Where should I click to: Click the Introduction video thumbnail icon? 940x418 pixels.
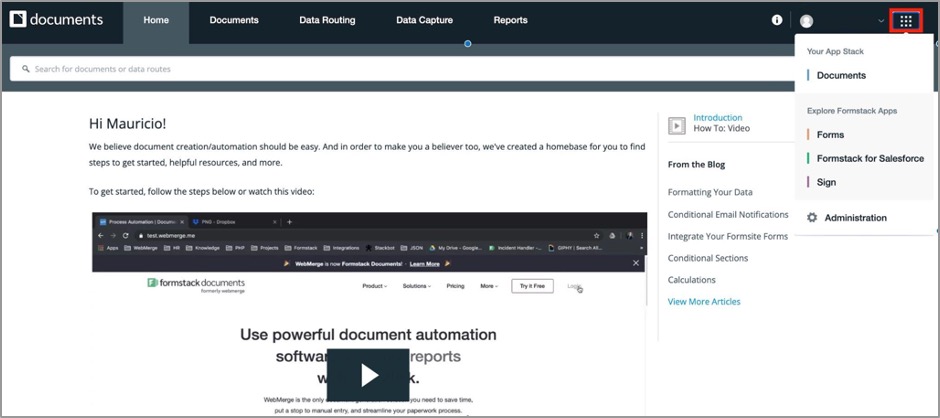pos(677,125)
